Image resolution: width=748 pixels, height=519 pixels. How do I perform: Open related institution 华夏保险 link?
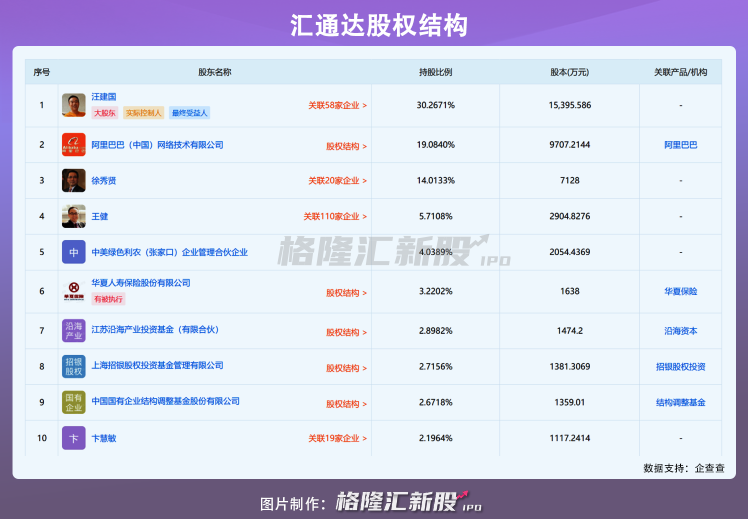click(x=681, y=291)
